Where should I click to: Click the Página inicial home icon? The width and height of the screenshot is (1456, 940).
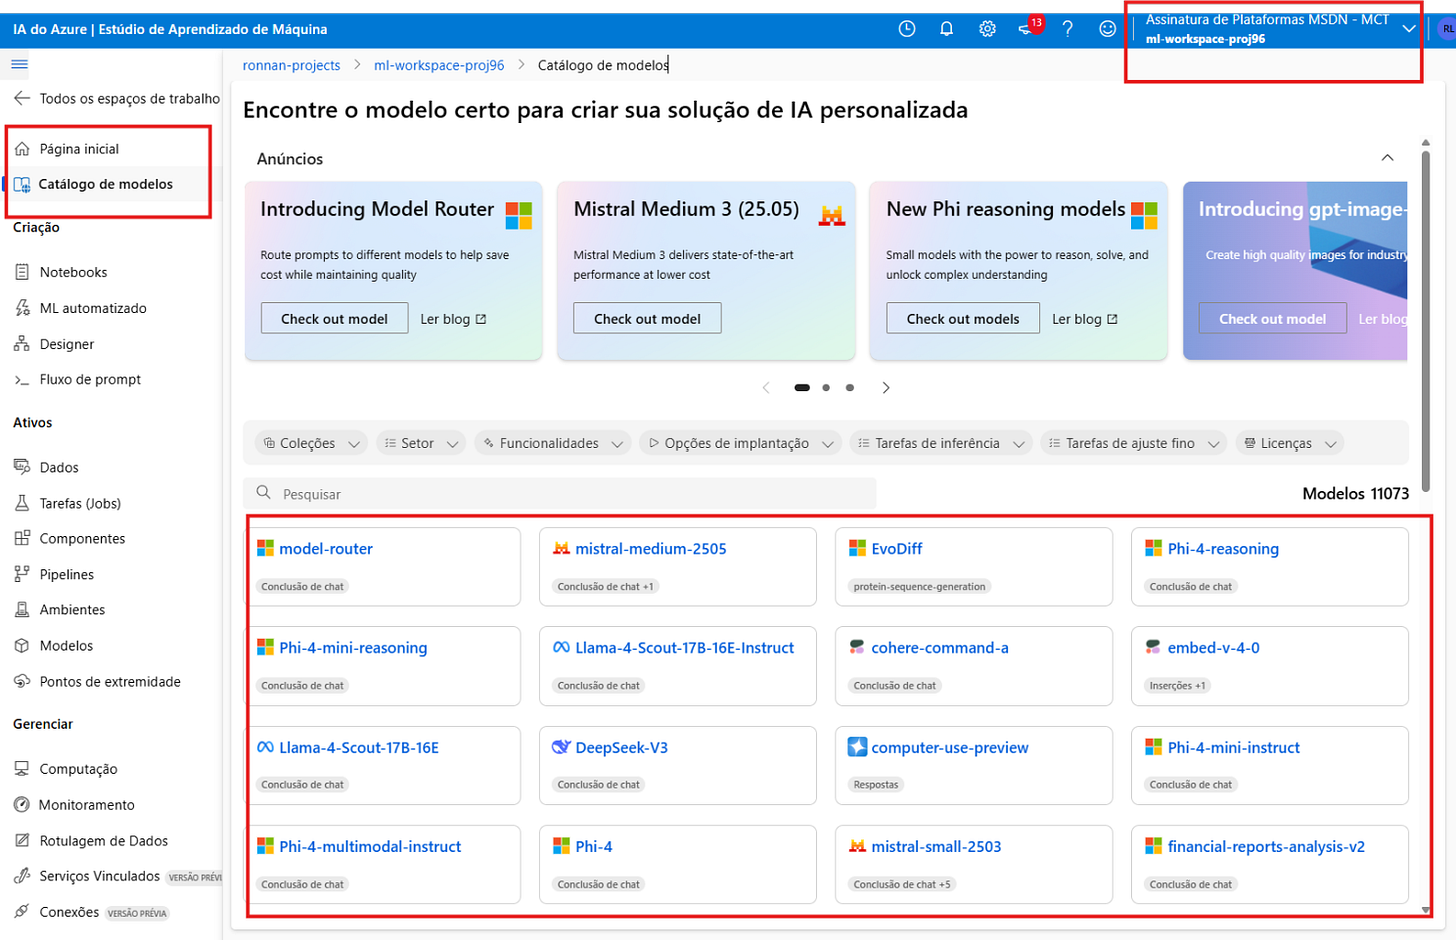coord(22,149)
